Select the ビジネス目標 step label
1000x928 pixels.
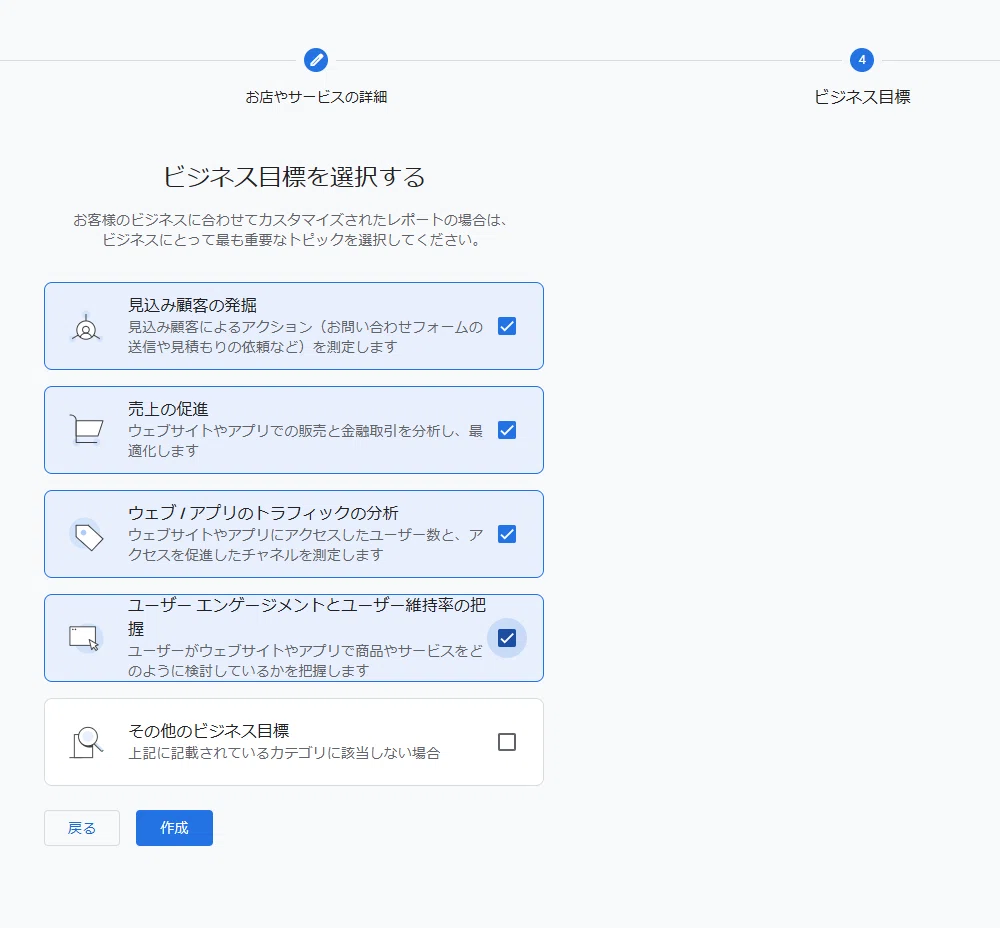pyautogui.click(x=862, y=97)
